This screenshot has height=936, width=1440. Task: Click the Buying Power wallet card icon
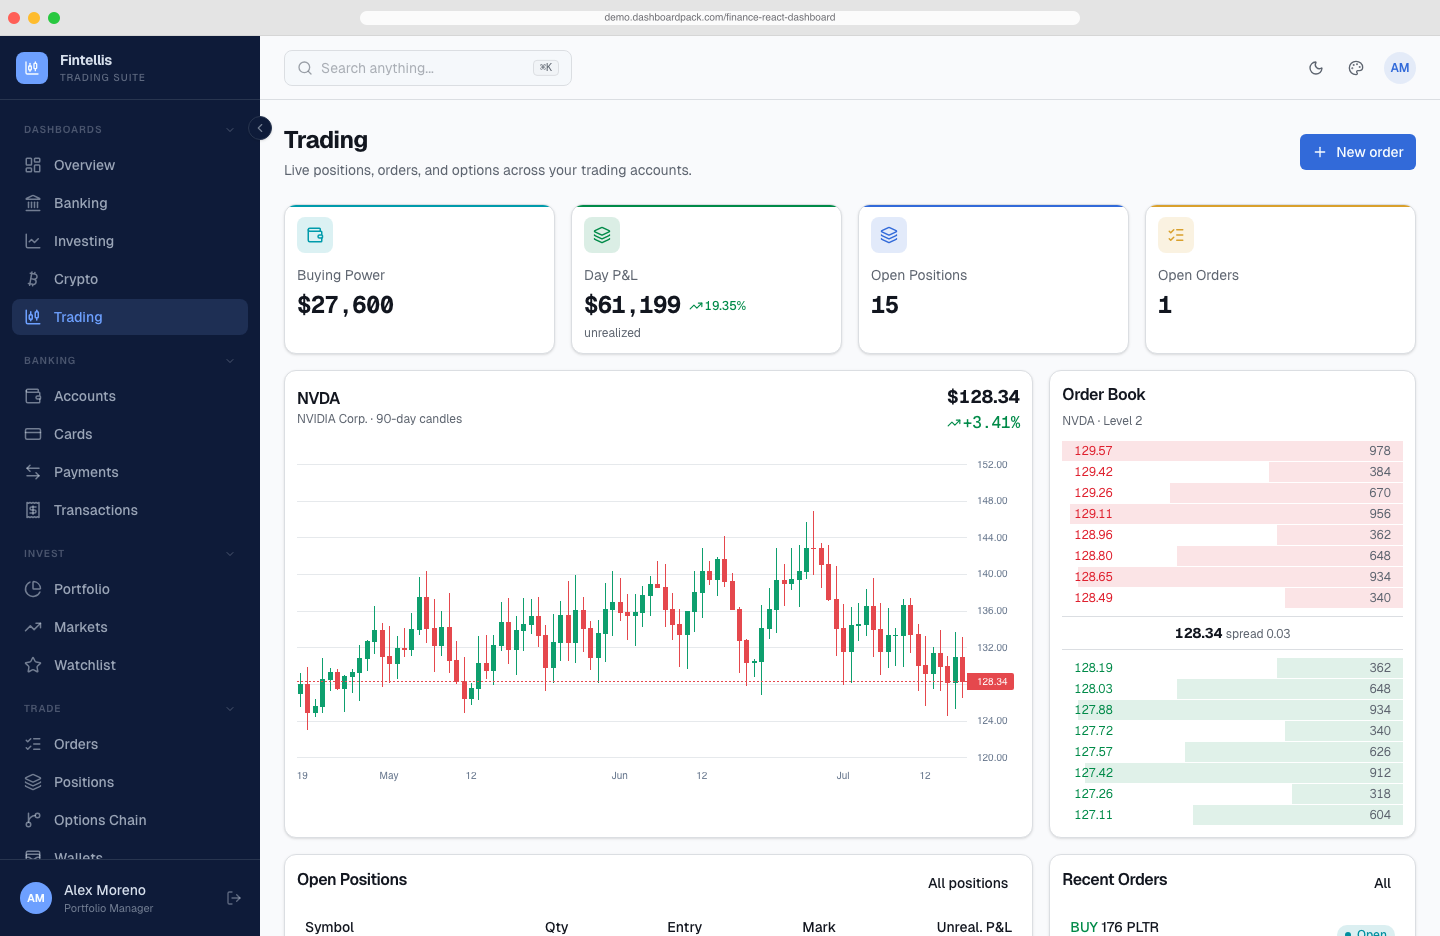(315, 235)
